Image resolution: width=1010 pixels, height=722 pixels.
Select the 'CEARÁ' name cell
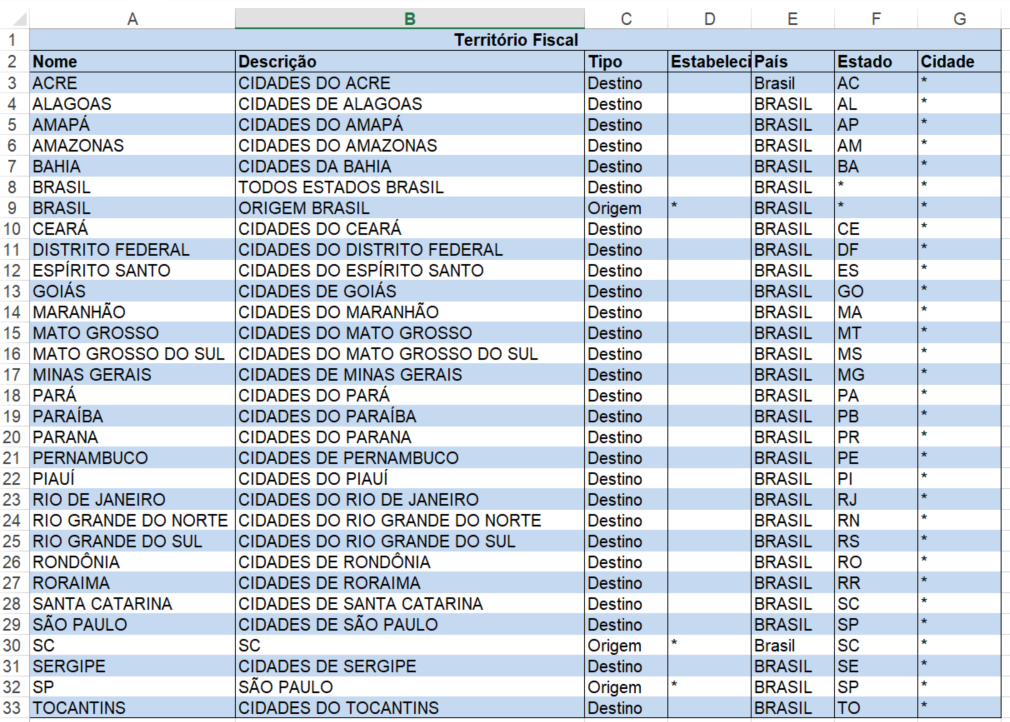click(132, 229)
